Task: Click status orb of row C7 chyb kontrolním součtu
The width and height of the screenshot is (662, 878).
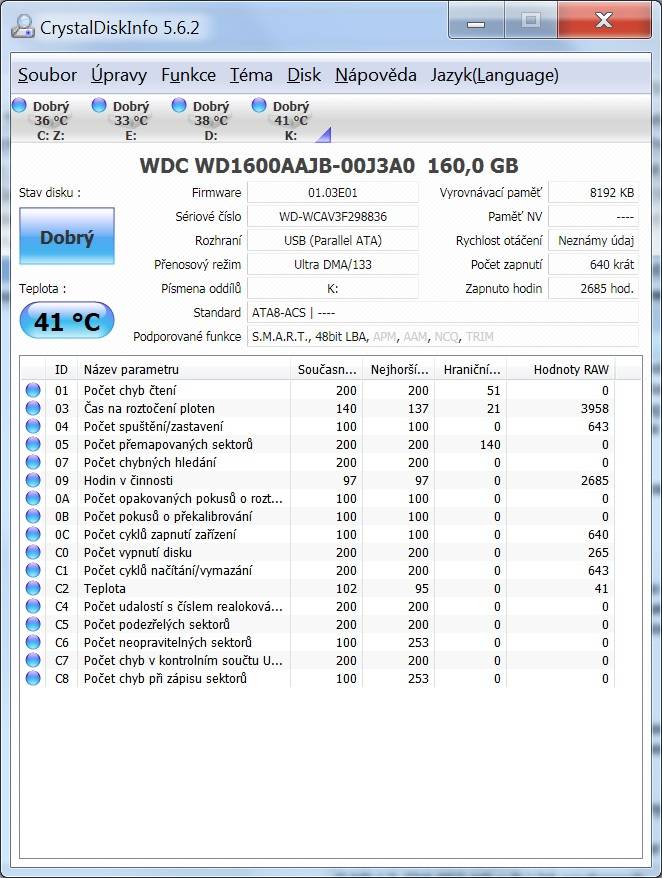Action: (33, 660)
